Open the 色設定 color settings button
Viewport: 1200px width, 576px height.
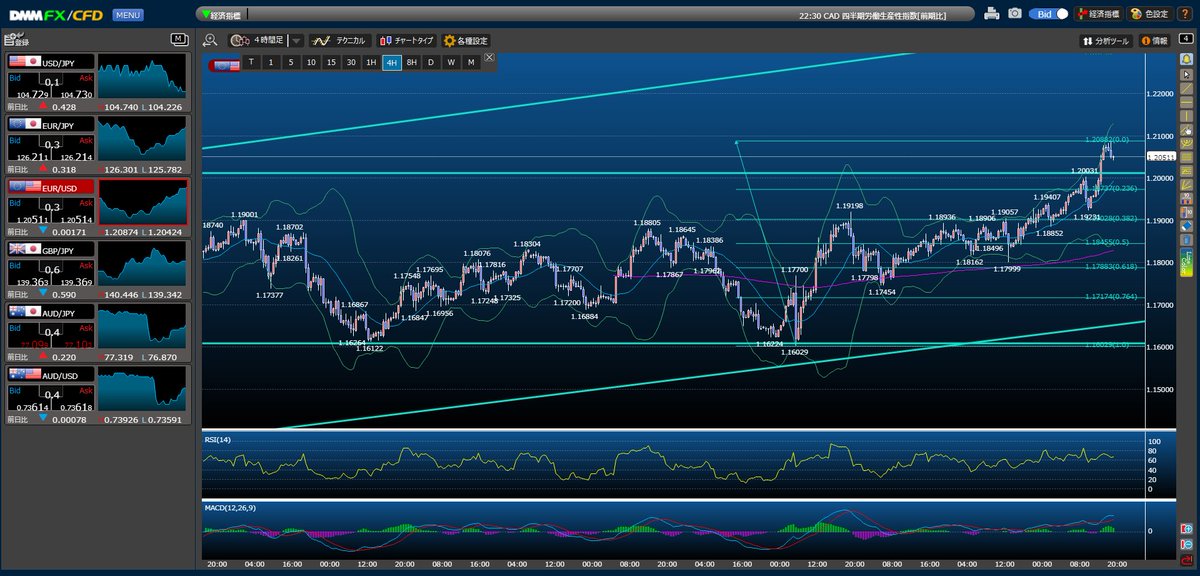click(1150, 14)
